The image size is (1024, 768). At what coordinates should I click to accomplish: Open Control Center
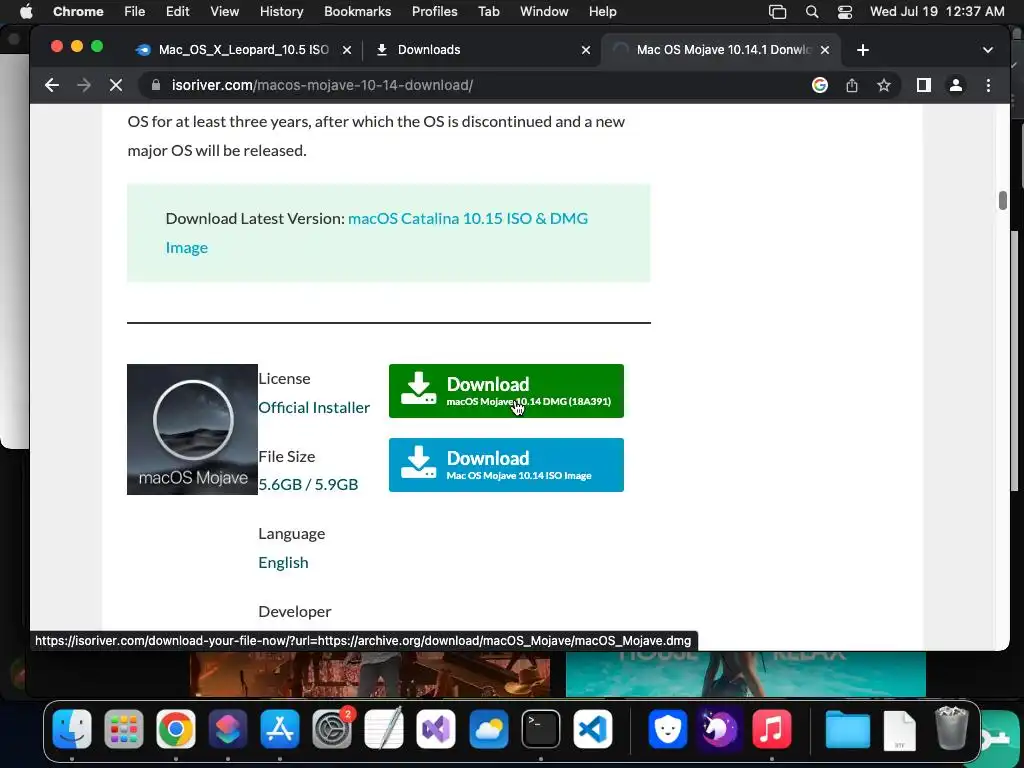[x=844, y=12]
